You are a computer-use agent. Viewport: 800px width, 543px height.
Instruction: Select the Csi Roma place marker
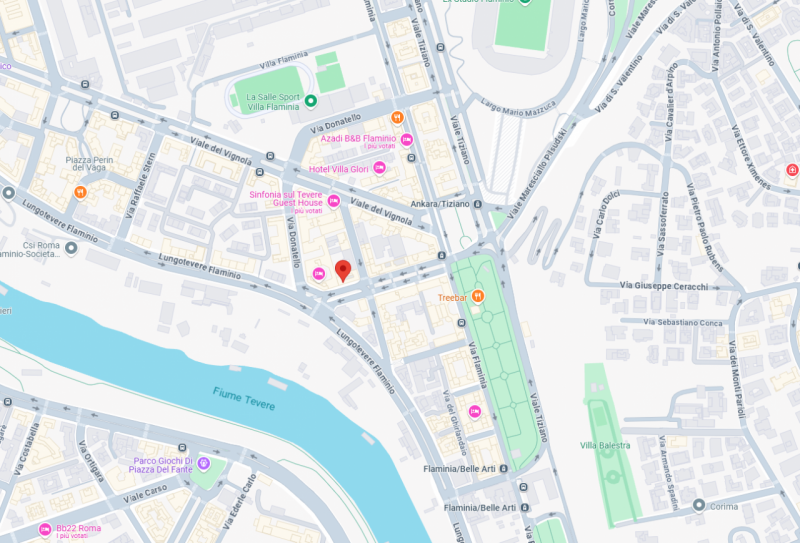[x=71, y=249]
